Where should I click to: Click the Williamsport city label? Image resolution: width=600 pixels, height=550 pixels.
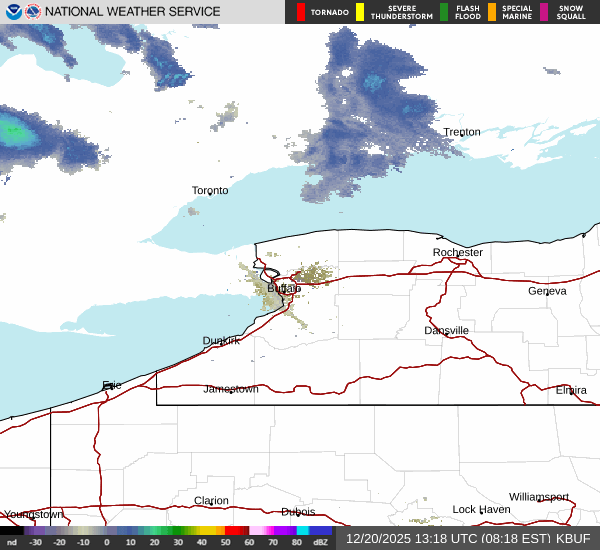[x=538, y=497]
